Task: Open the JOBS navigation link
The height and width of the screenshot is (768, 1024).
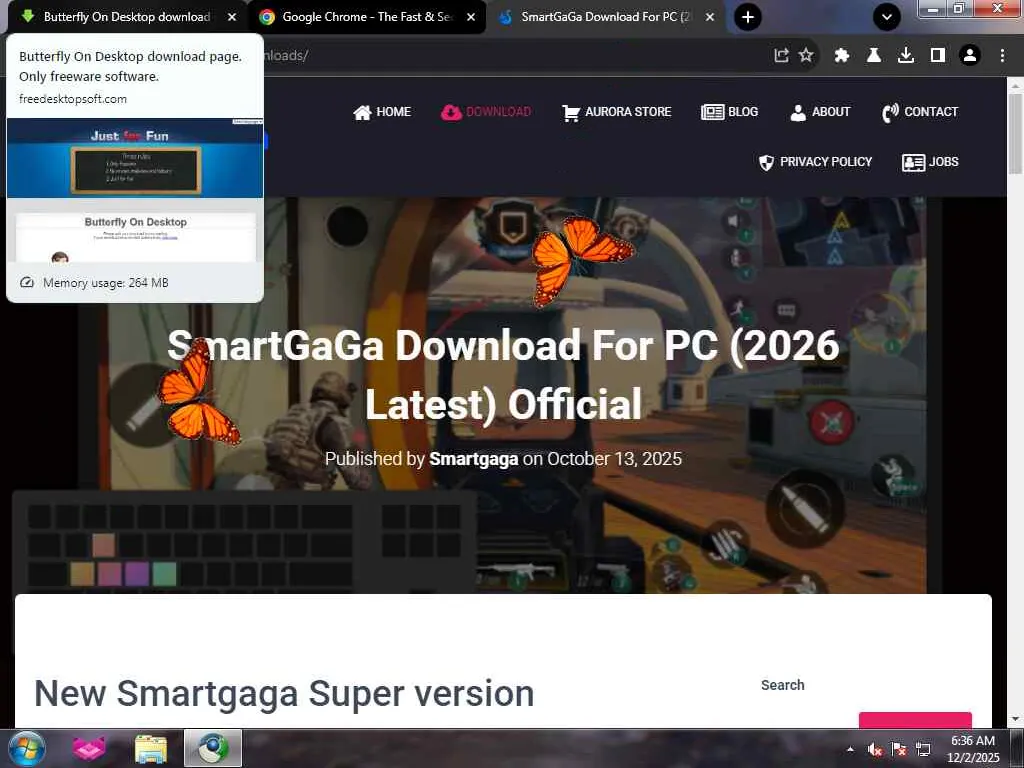Action: [x=930, y=162]
